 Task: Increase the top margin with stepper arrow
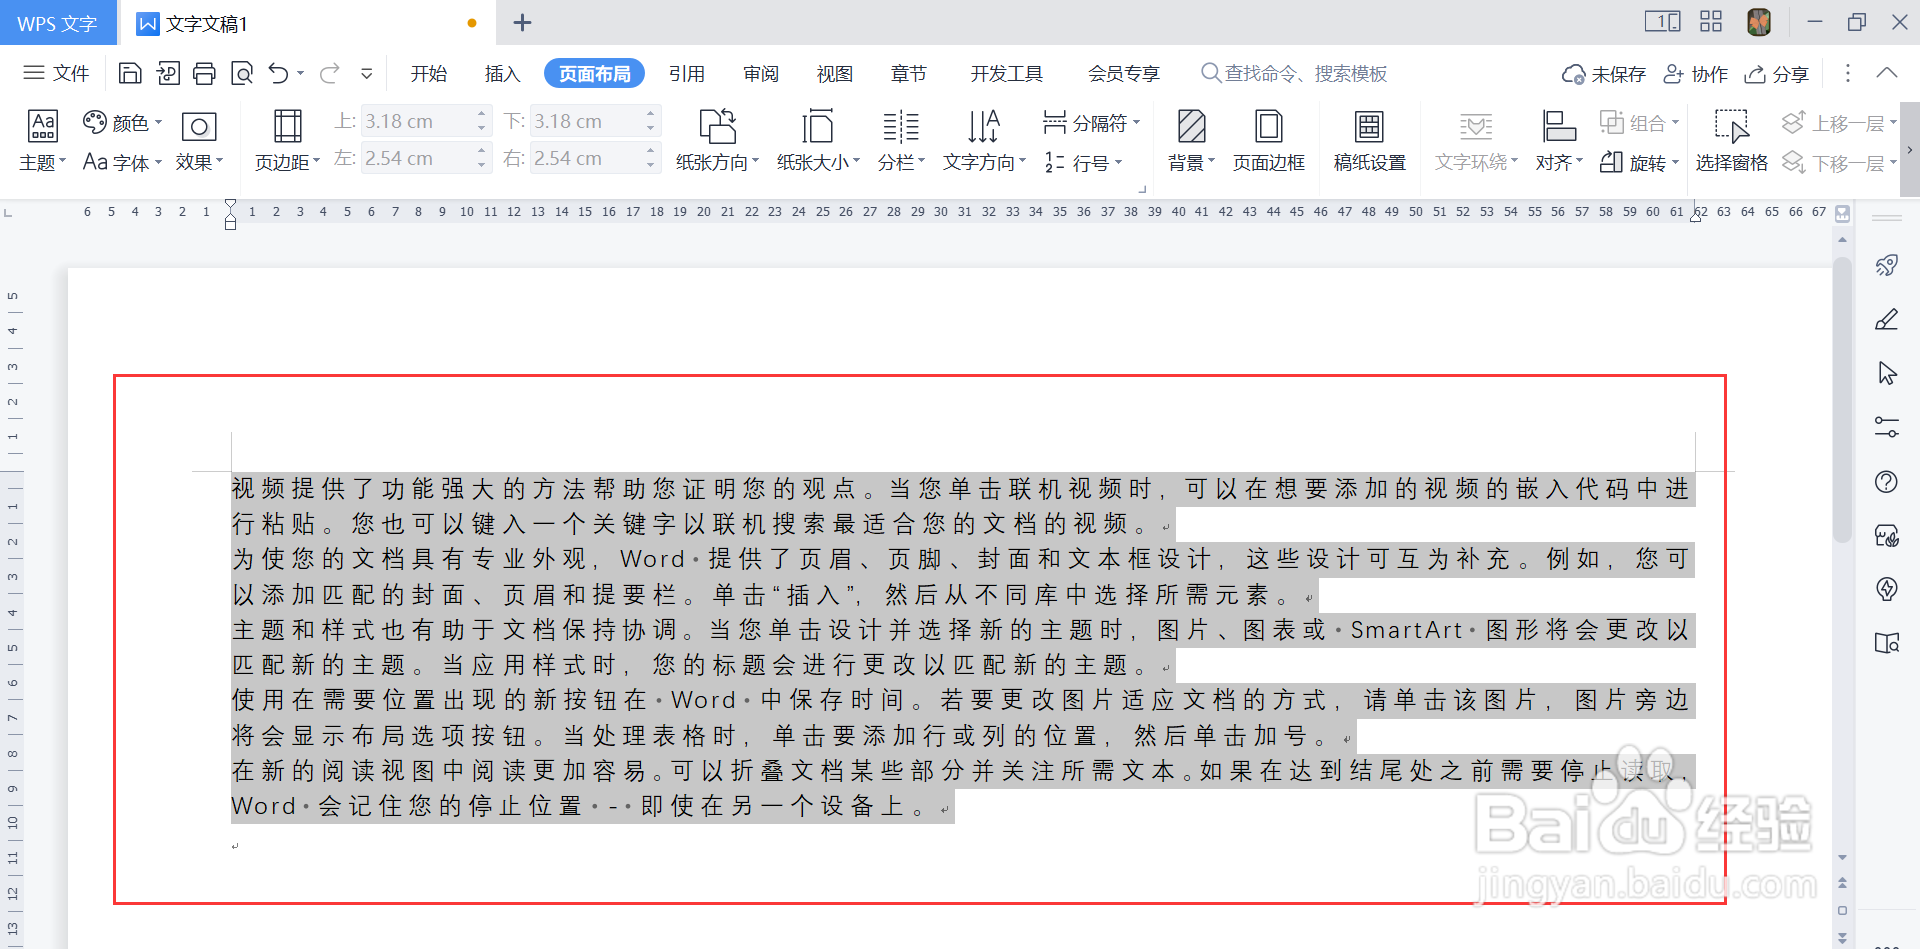pos(482,114)
